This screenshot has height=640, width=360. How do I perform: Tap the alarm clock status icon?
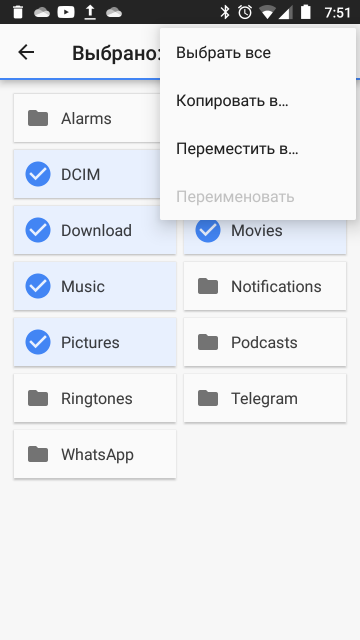point(245,12)
